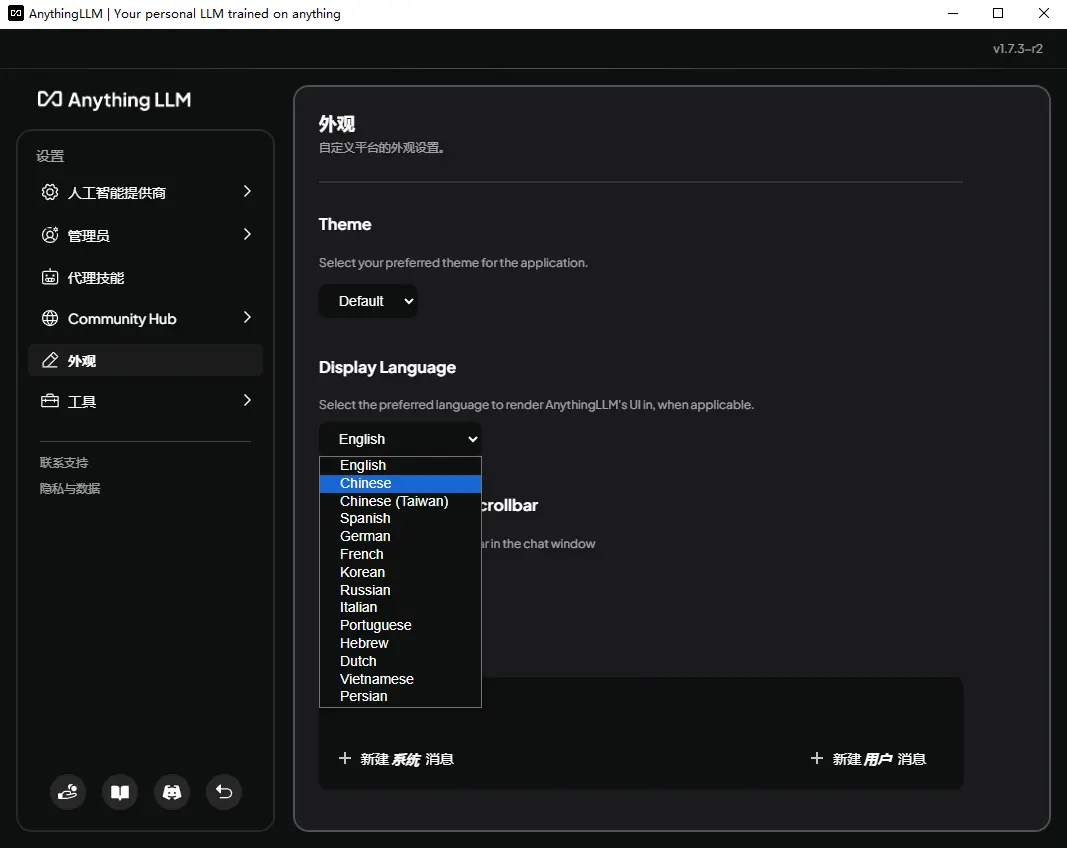Click the 隐私与数据 link

[x=70, y=489]
